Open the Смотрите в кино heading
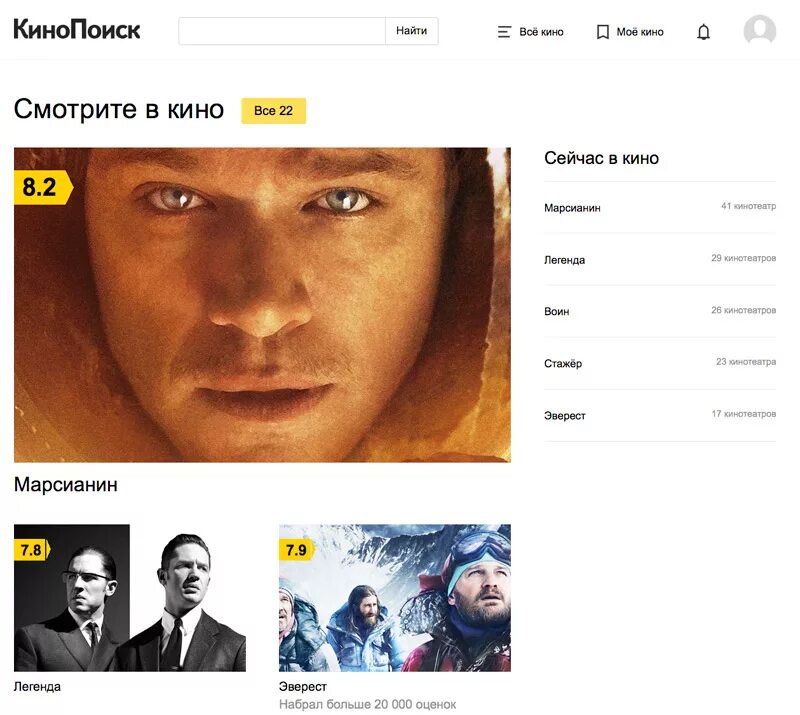800x715 pixels. (119, 109)
